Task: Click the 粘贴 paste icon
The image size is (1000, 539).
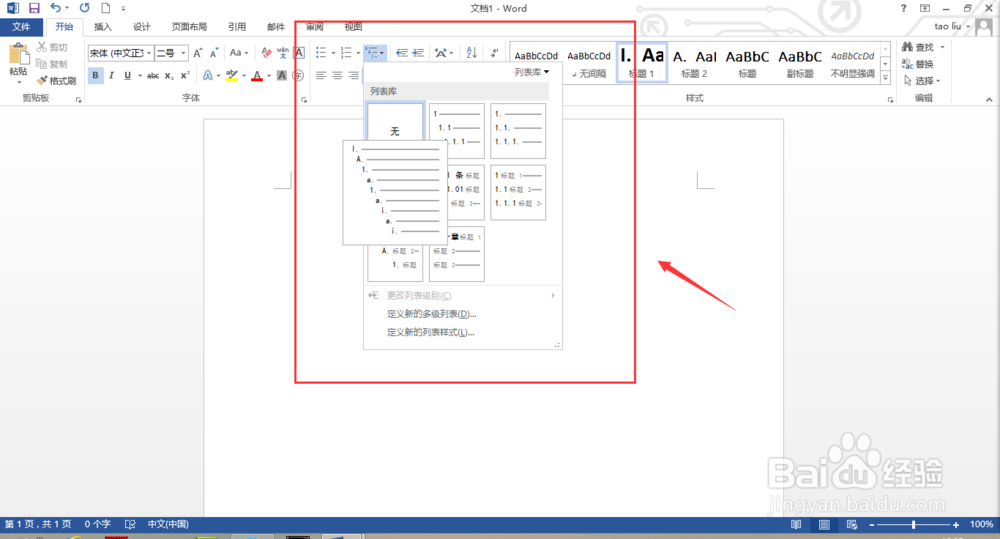Action: (18, 54)
